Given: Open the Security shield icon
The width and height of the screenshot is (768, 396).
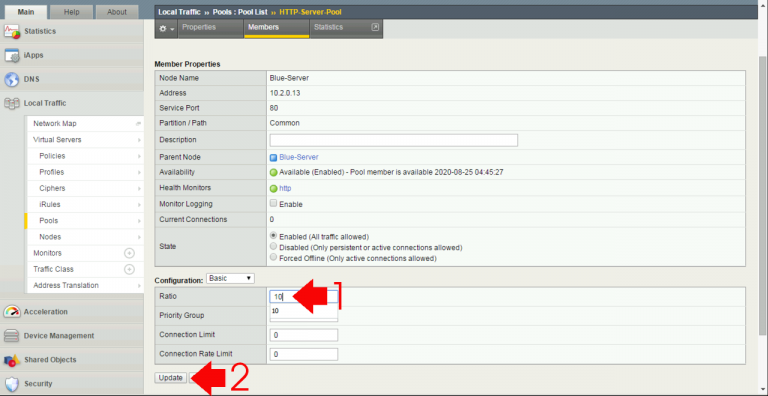Looking at the screenshot, I should click(x=12, y=384).
